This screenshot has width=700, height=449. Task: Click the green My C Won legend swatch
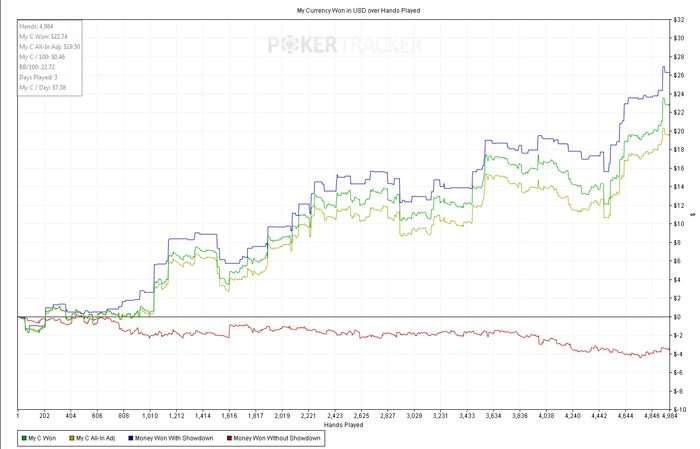[24, 438]
